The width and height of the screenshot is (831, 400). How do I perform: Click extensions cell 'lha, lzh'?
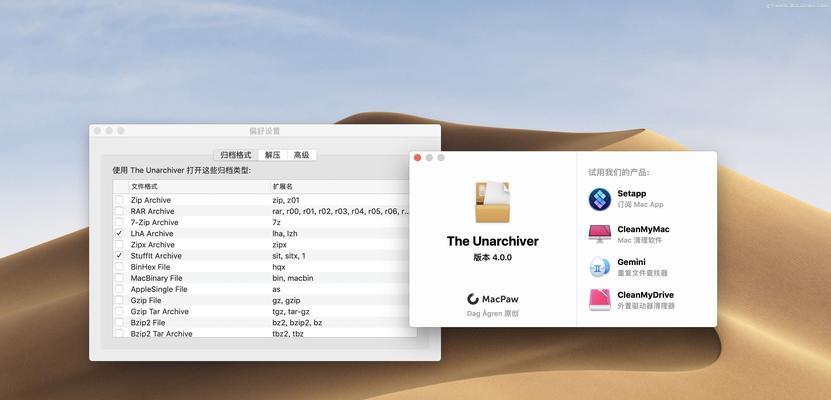click(x=286, y=234)
